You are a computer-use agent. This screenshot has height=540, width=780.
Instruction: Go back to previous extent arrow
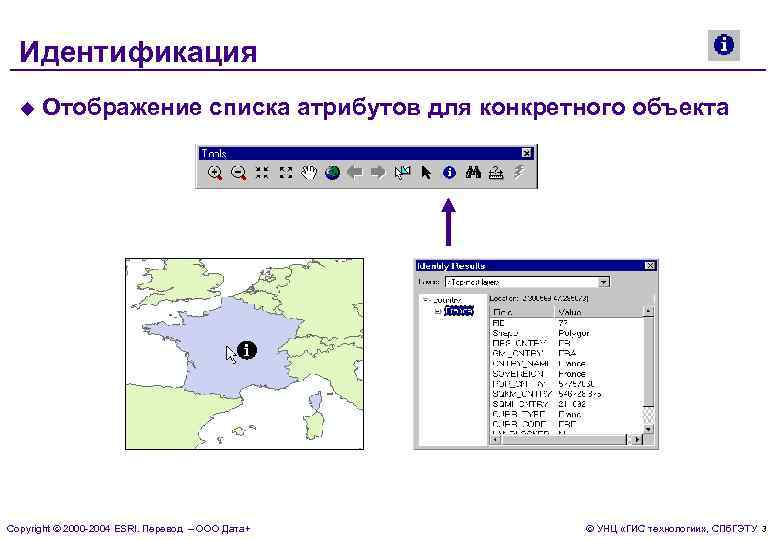point(355,173)
